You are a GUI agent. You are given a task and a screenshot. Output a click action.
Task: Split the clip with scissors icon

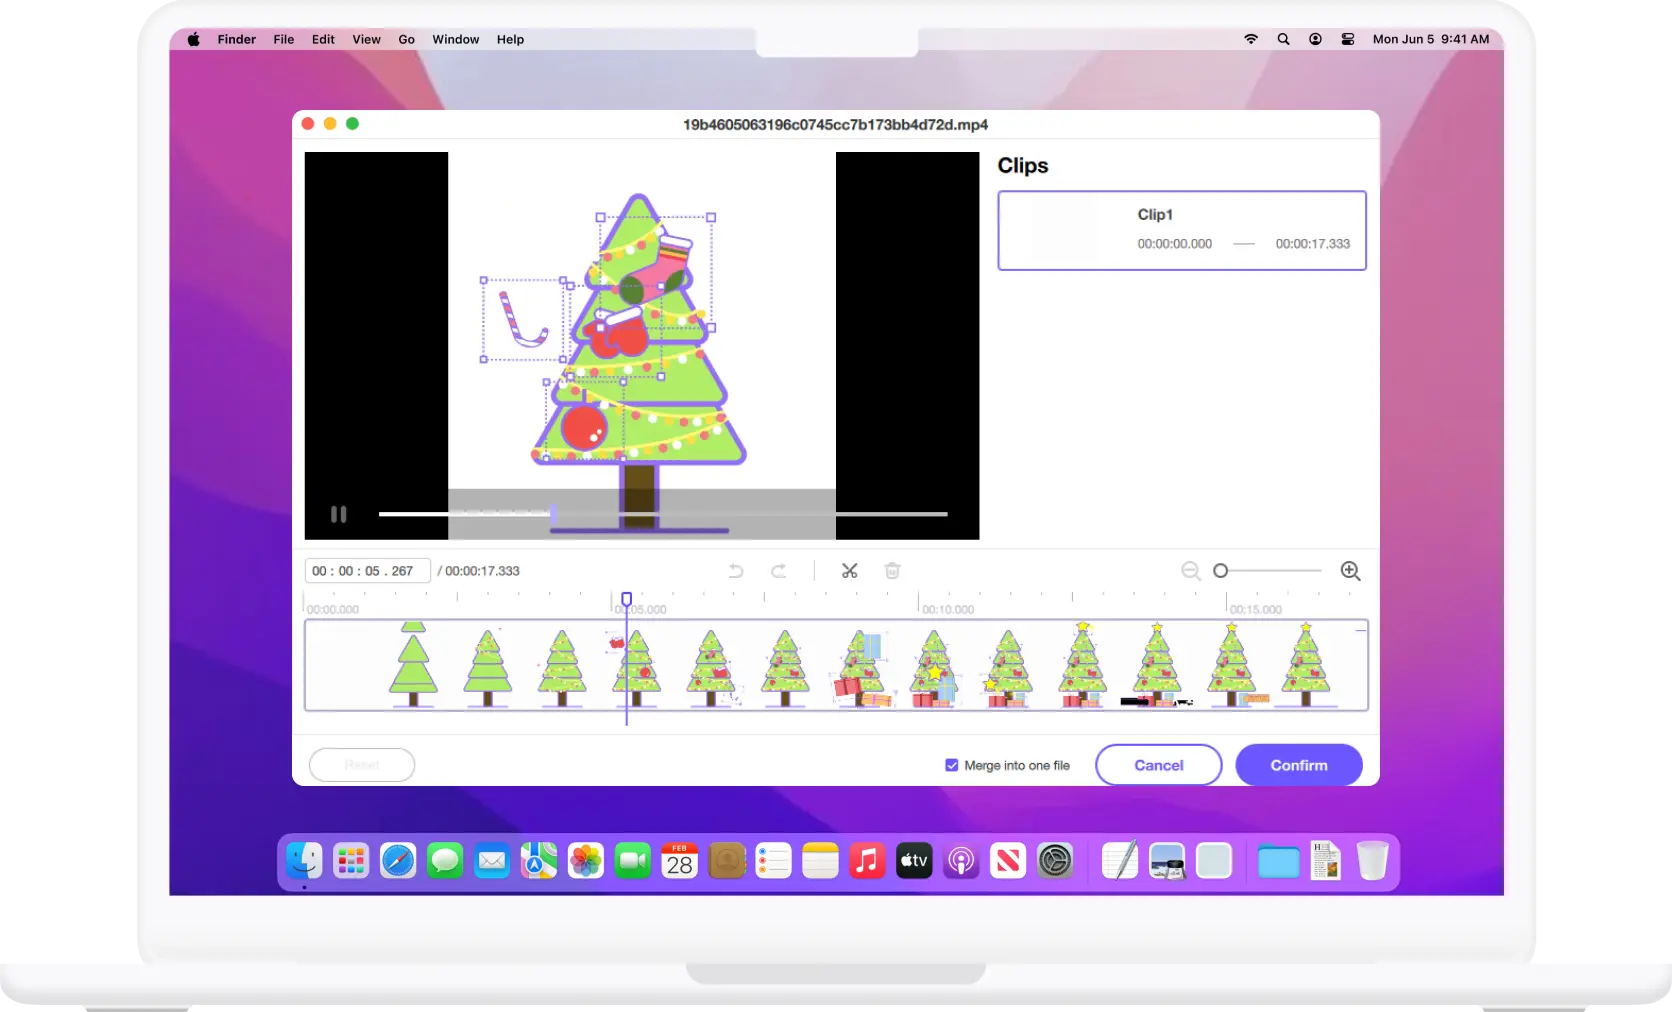849,571
